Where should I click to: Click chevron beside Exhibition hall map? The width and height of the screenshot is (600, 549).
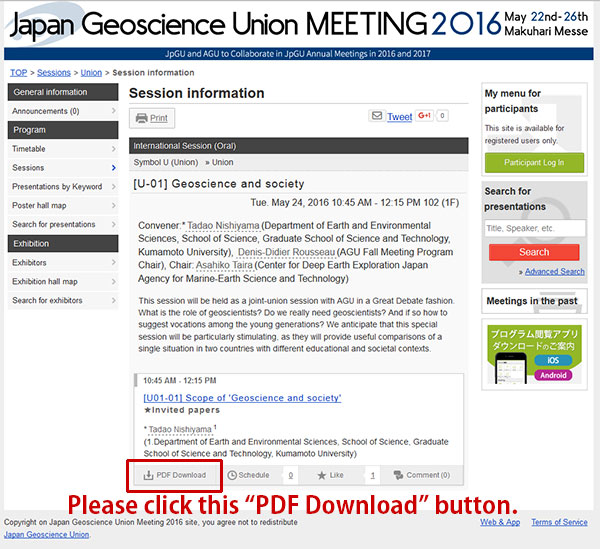coord(114,282)
